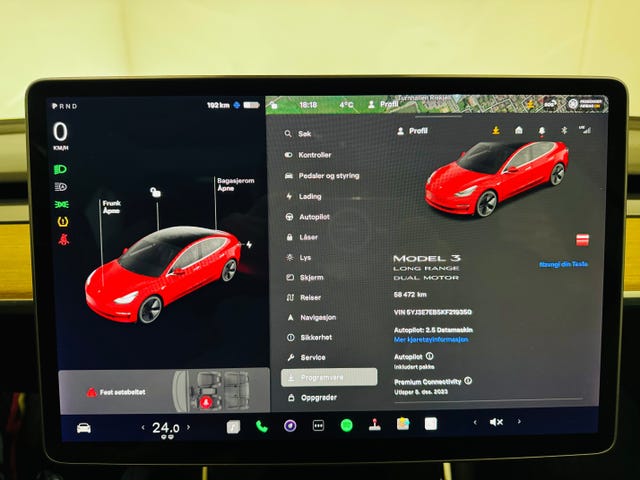
Task: Open the Kontroller menu
Action: 308,155
